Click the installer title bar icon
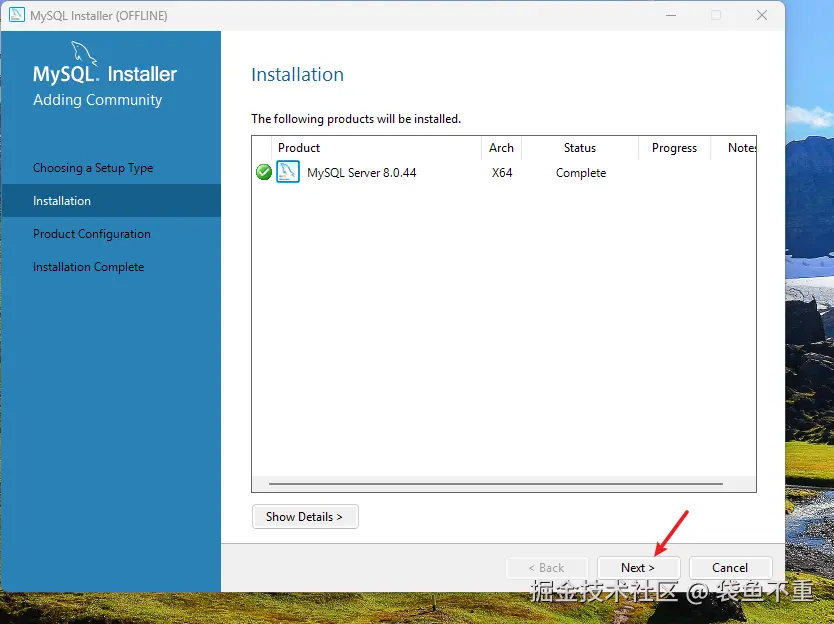The image size is (834, 624). pos(17,15)
